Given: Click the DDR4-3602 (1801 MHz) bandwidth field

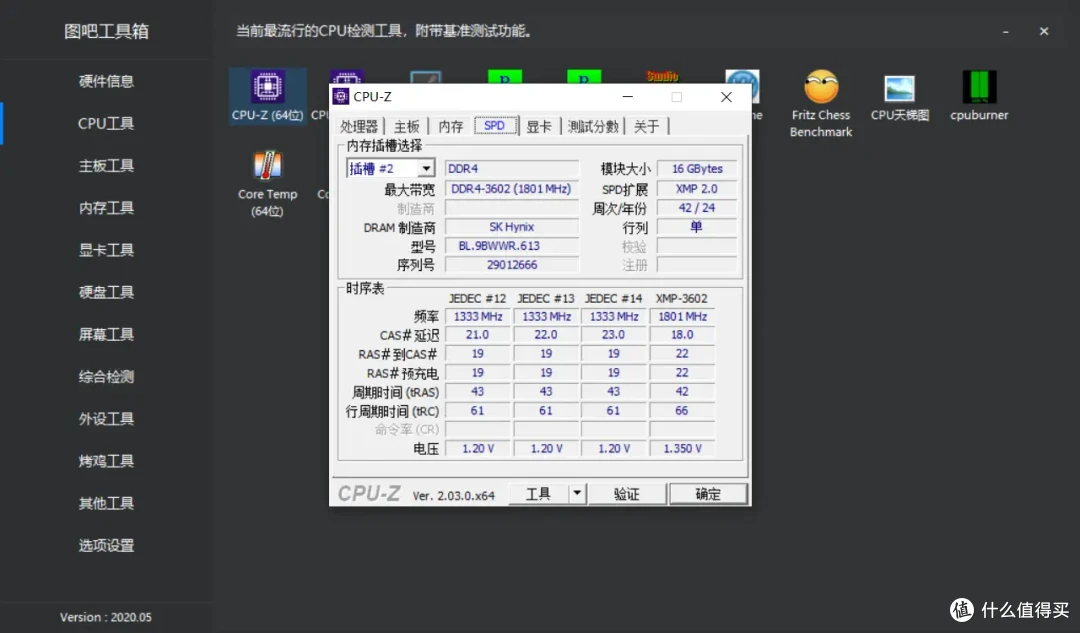Looking at the screenshot, I should 511,189.
